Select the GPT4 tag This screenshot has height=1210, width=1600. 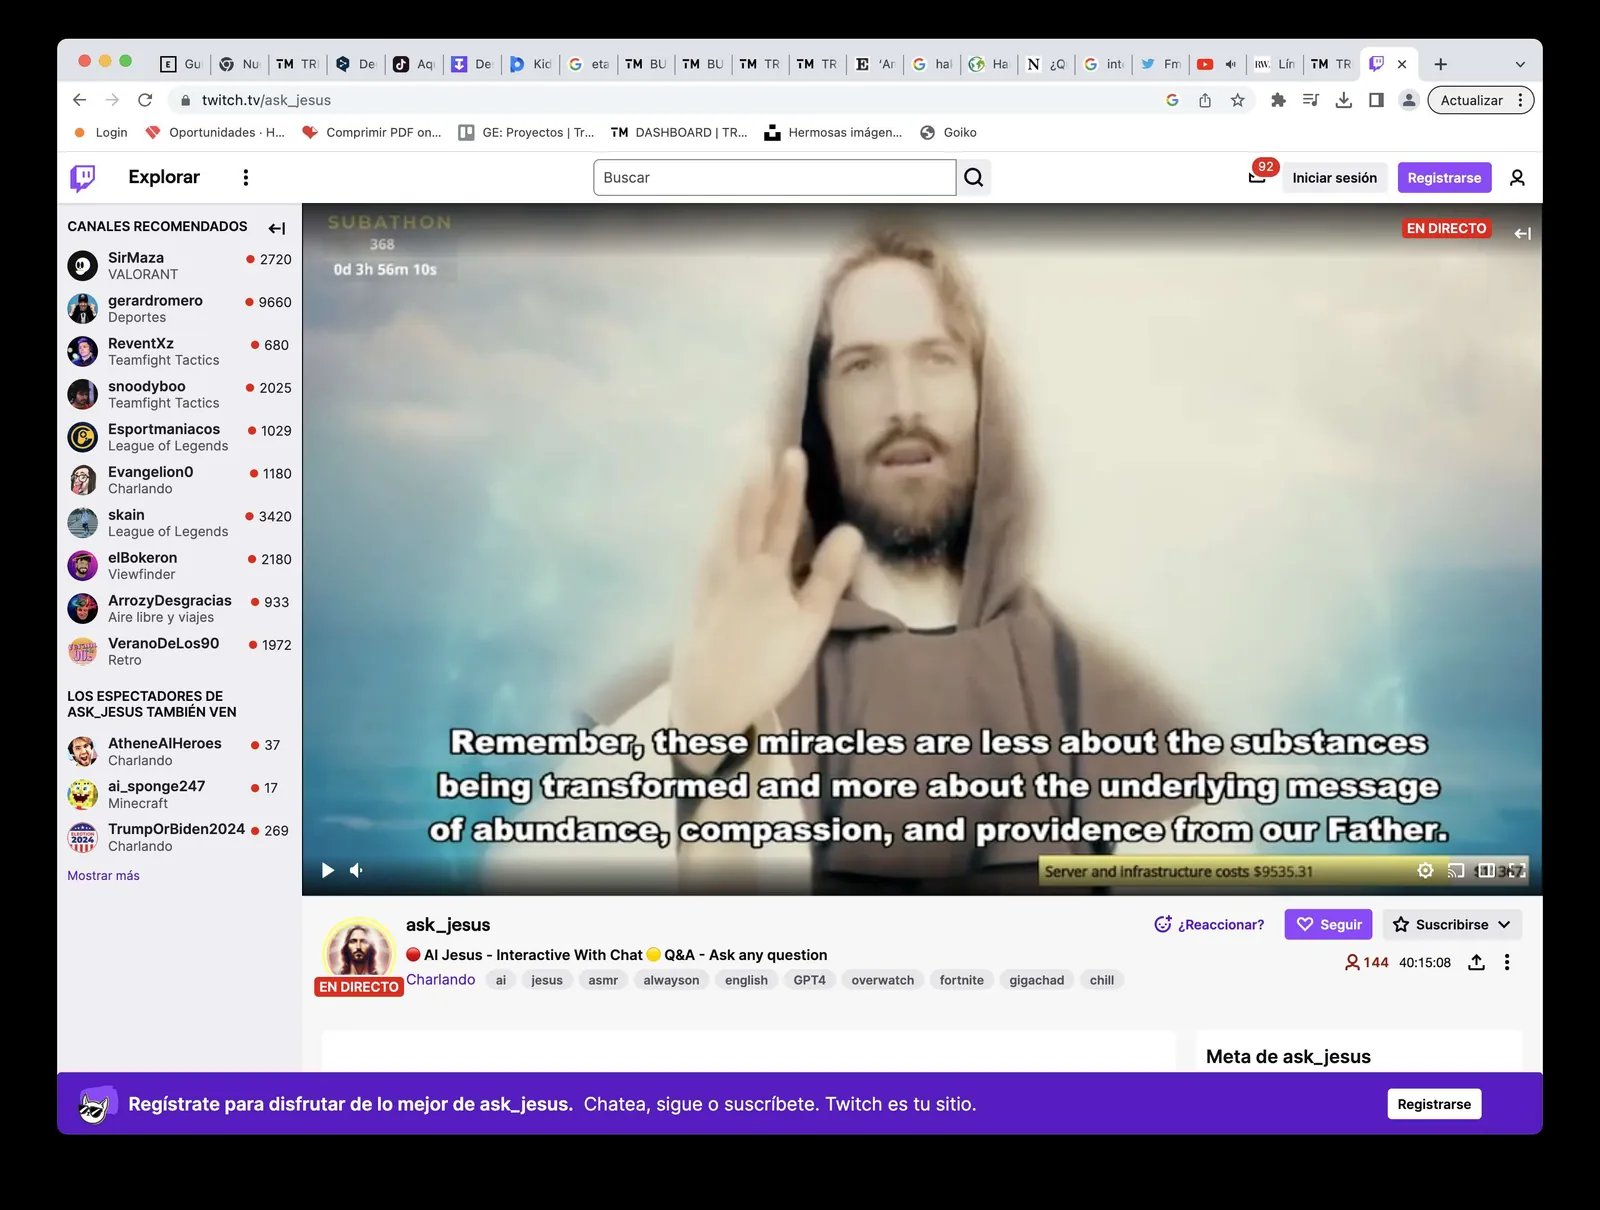coord(809,980)
